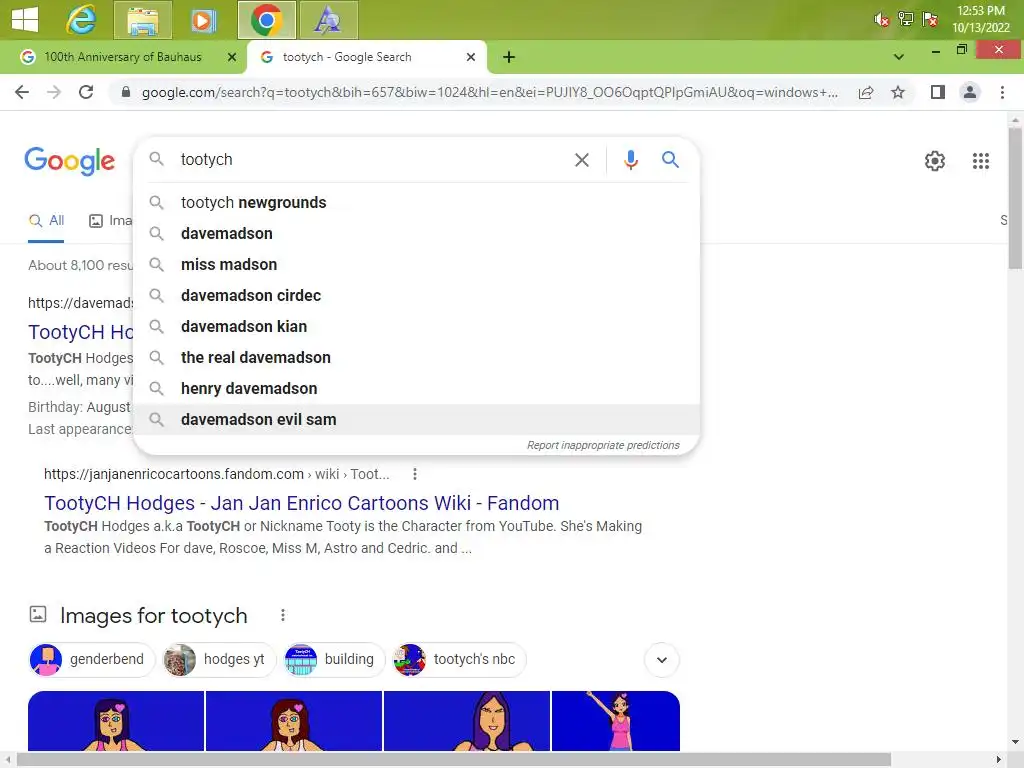Click the address bar URL
The width and height of the screenshot is (1024, 768).
point(489,92)
